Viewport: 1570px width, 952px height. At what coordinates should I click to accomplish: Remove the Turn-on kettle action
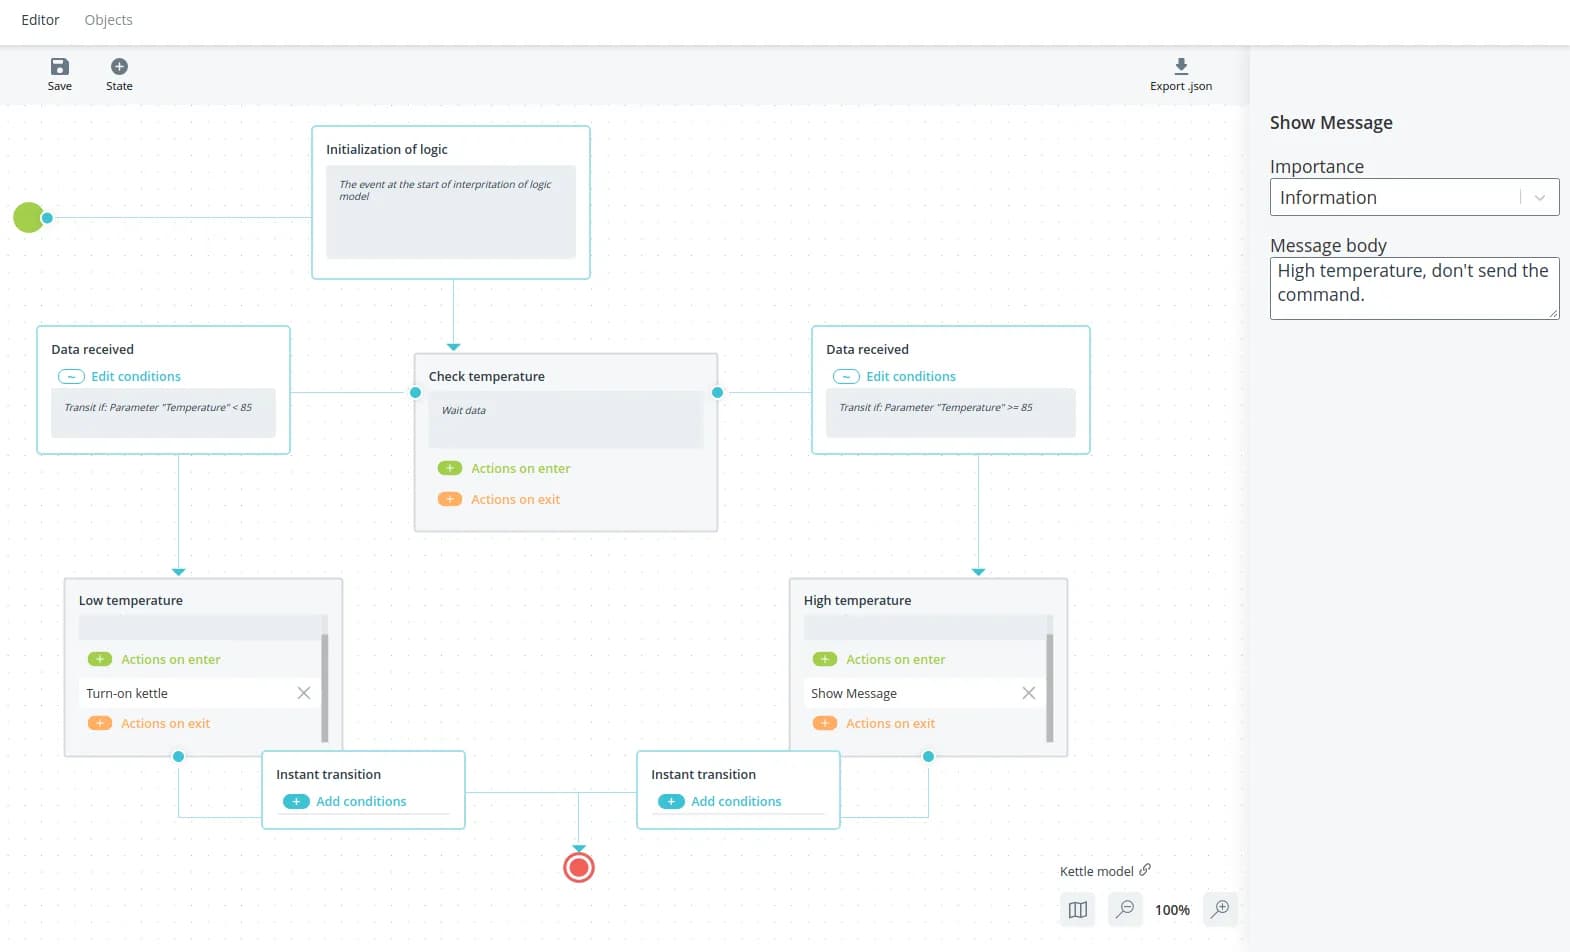pos(304,693)
